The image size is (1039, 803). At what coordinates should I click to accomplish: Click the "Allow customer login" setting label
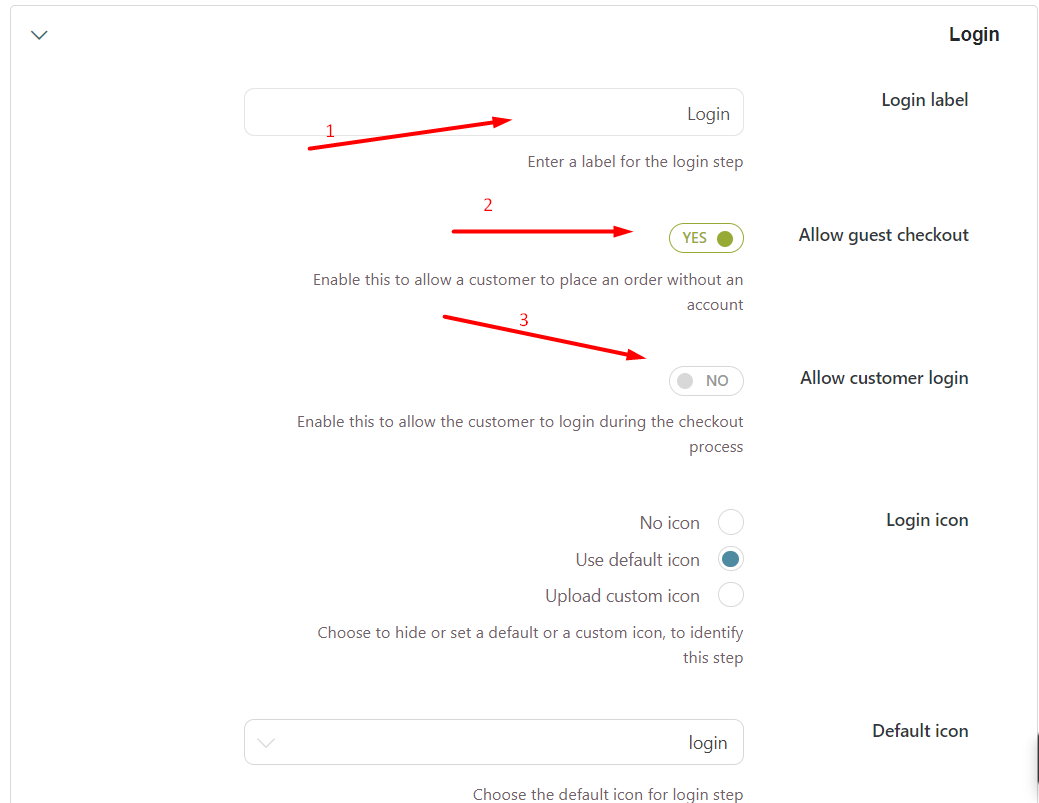884,378
